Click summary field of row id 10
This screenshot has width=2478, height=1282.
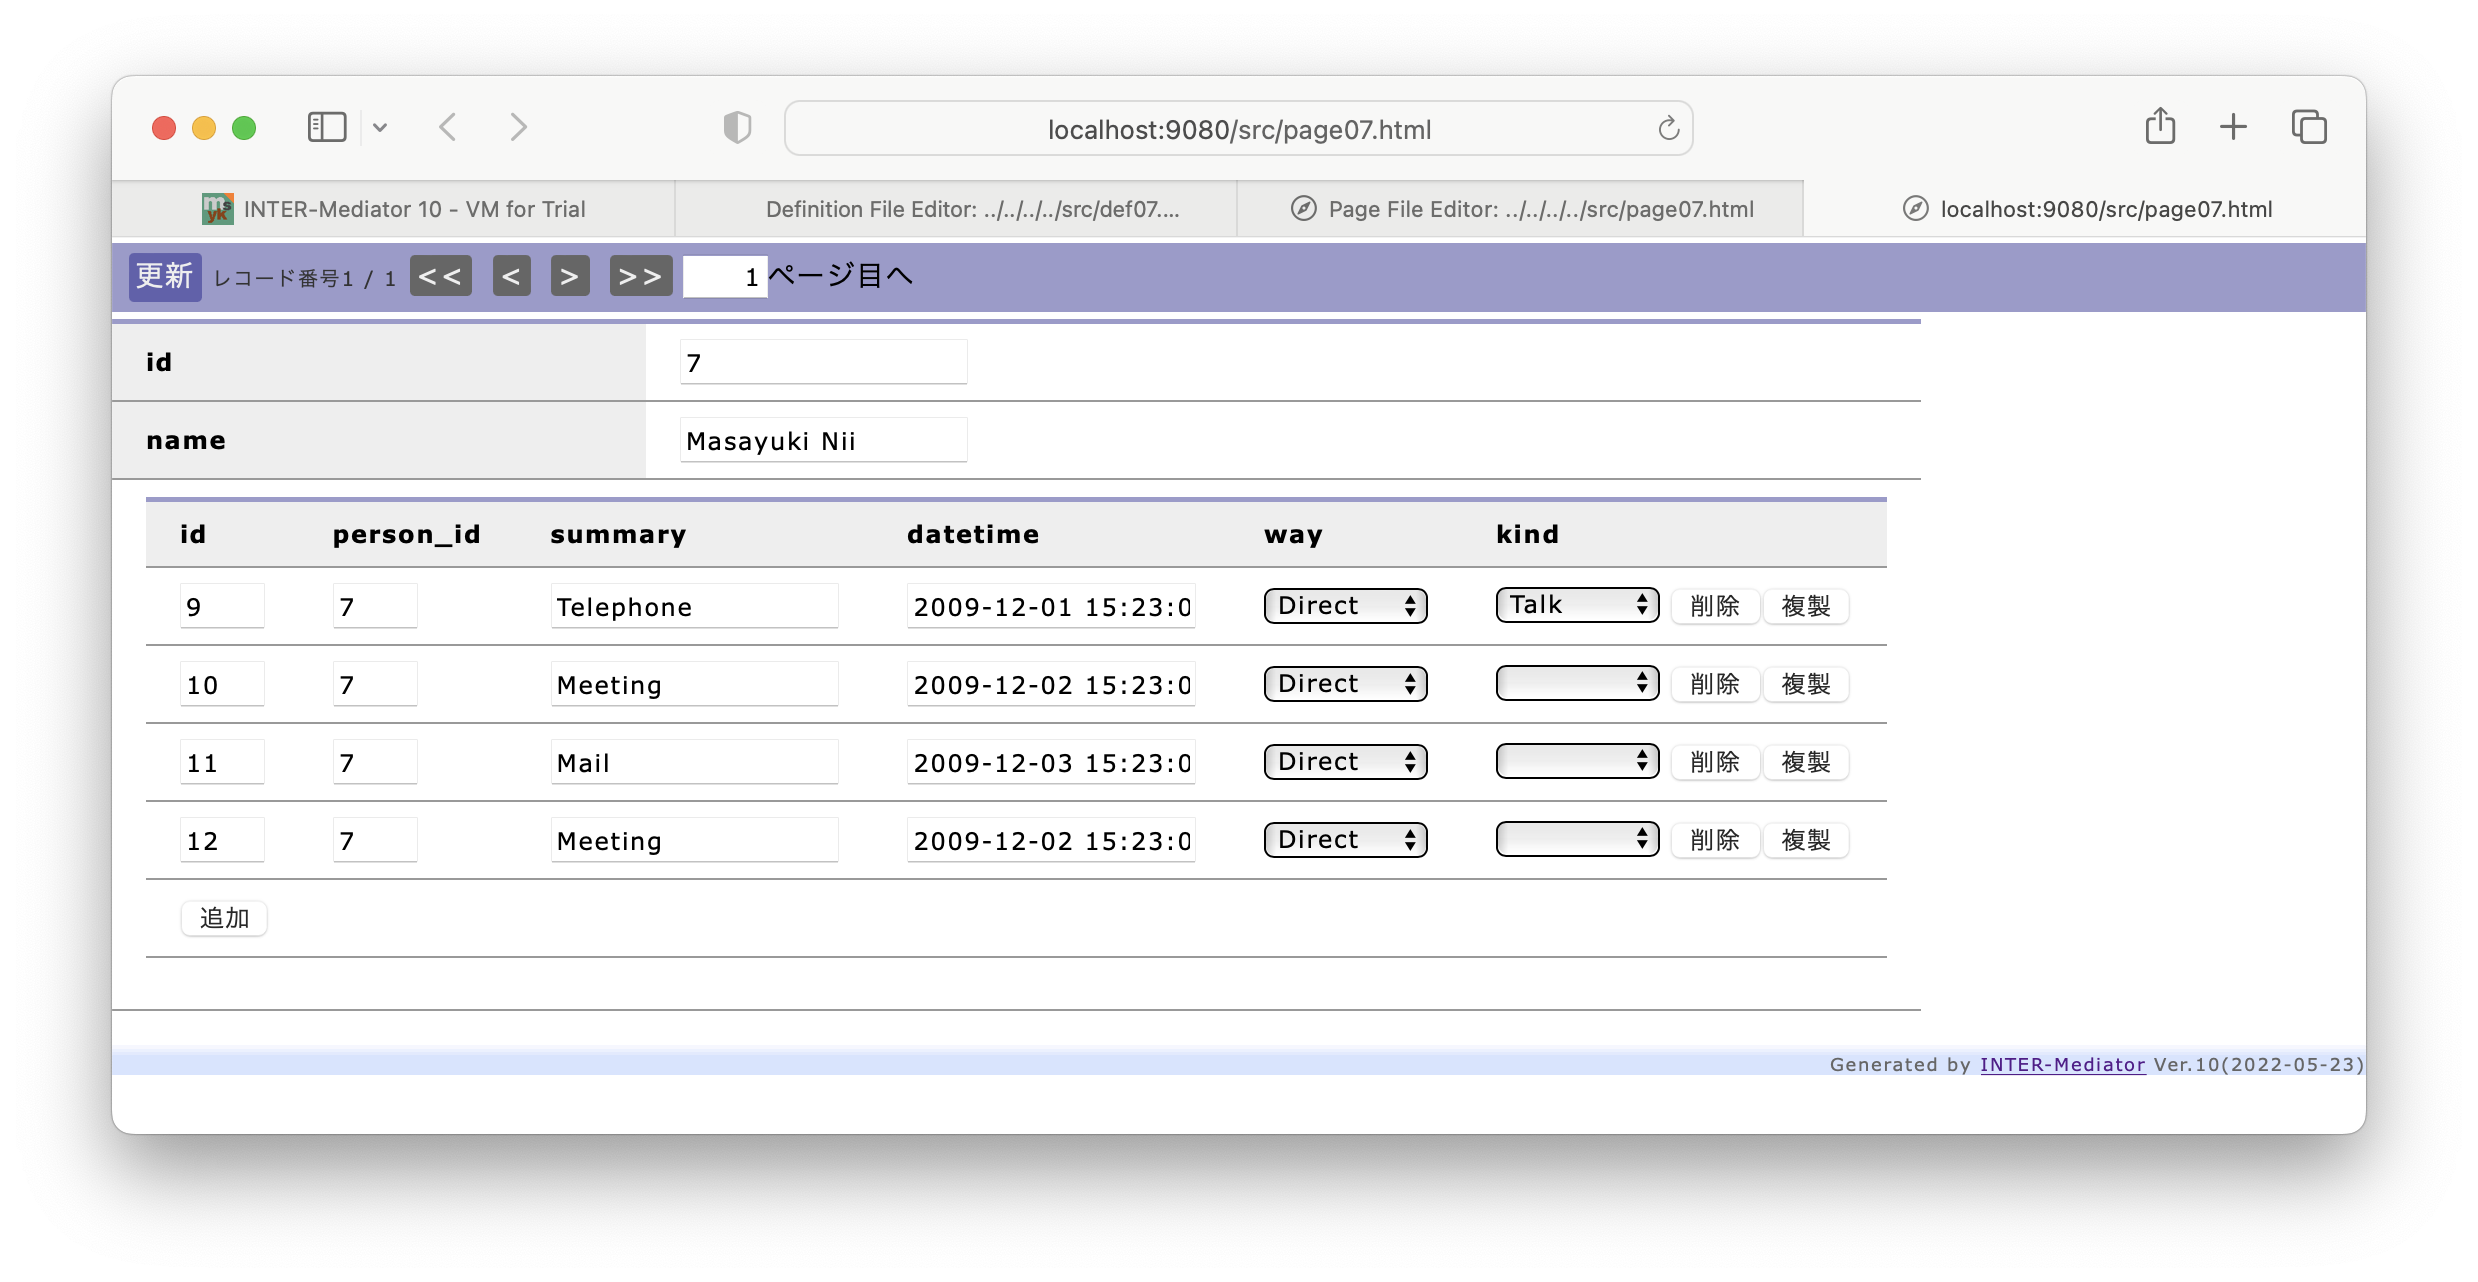tap(694, 684)
